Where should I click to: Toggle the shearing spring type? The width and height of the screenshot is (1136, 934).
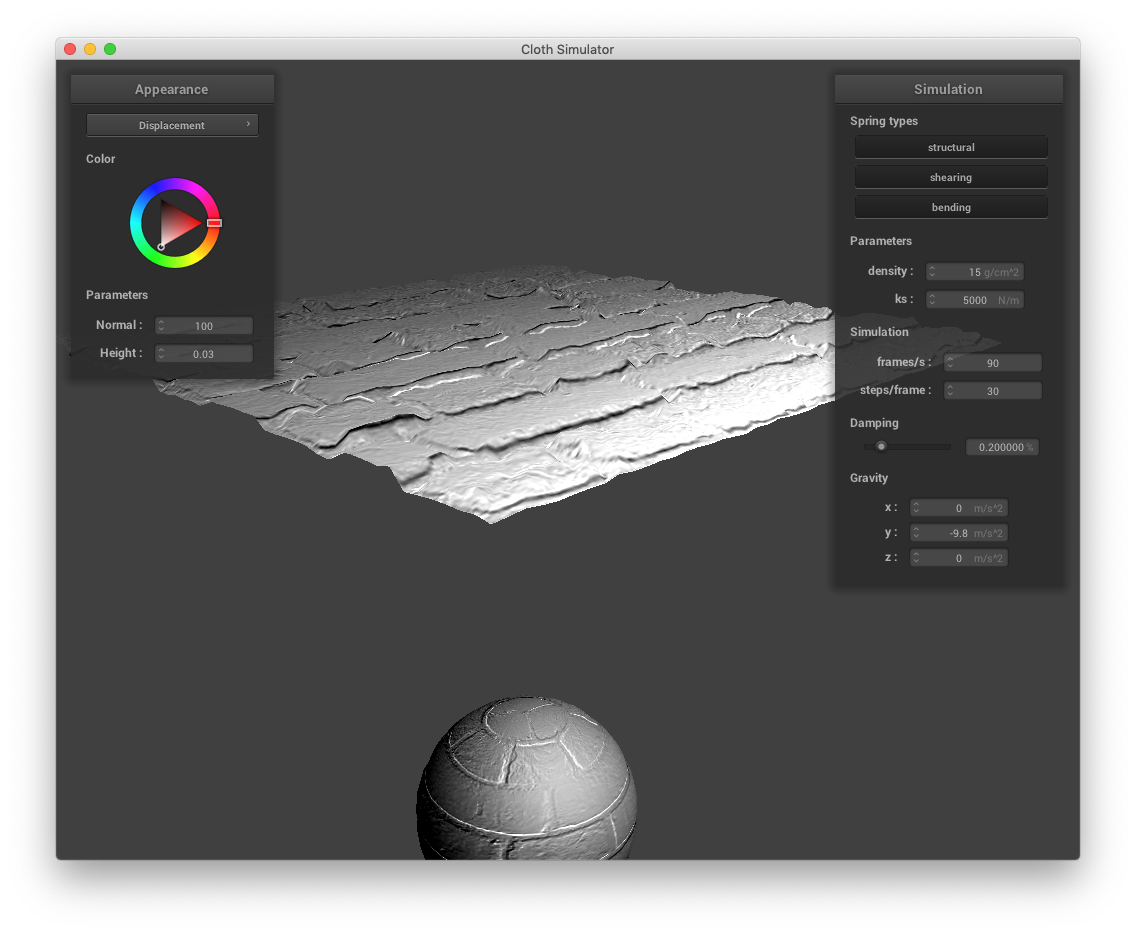pyautogui.click(x=951, y=177)
